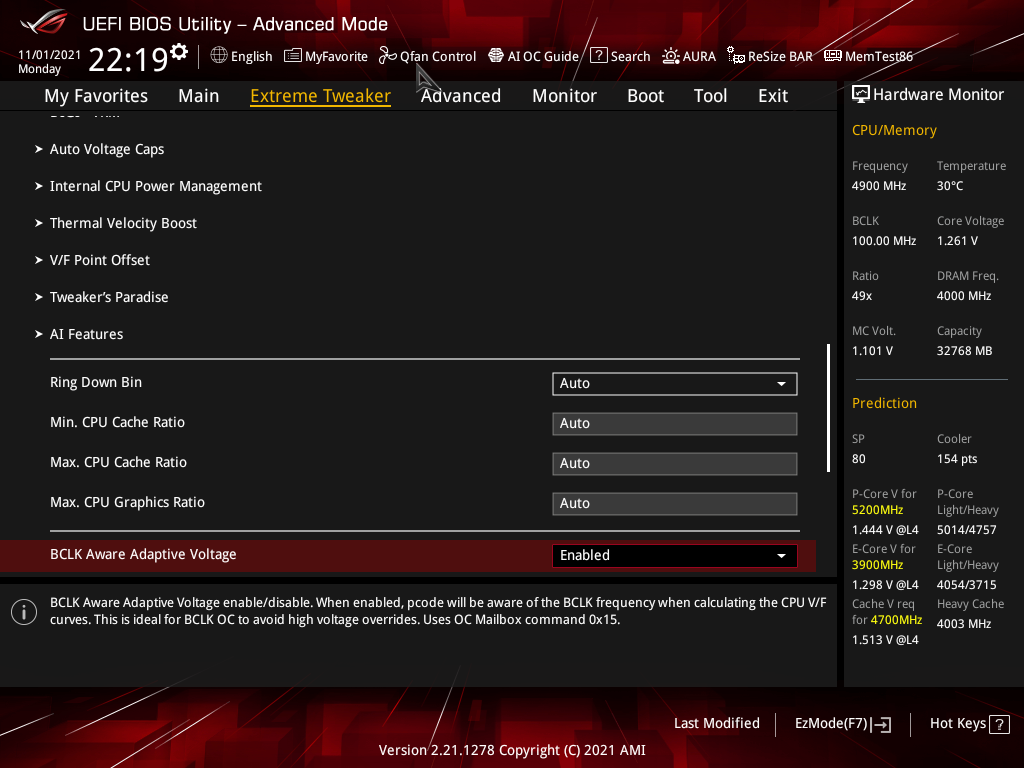Viewport: 1024px width, 768px height.
Task: Click Max. CPU Graphics Ratio field
Action: click(x=675, y=503)
